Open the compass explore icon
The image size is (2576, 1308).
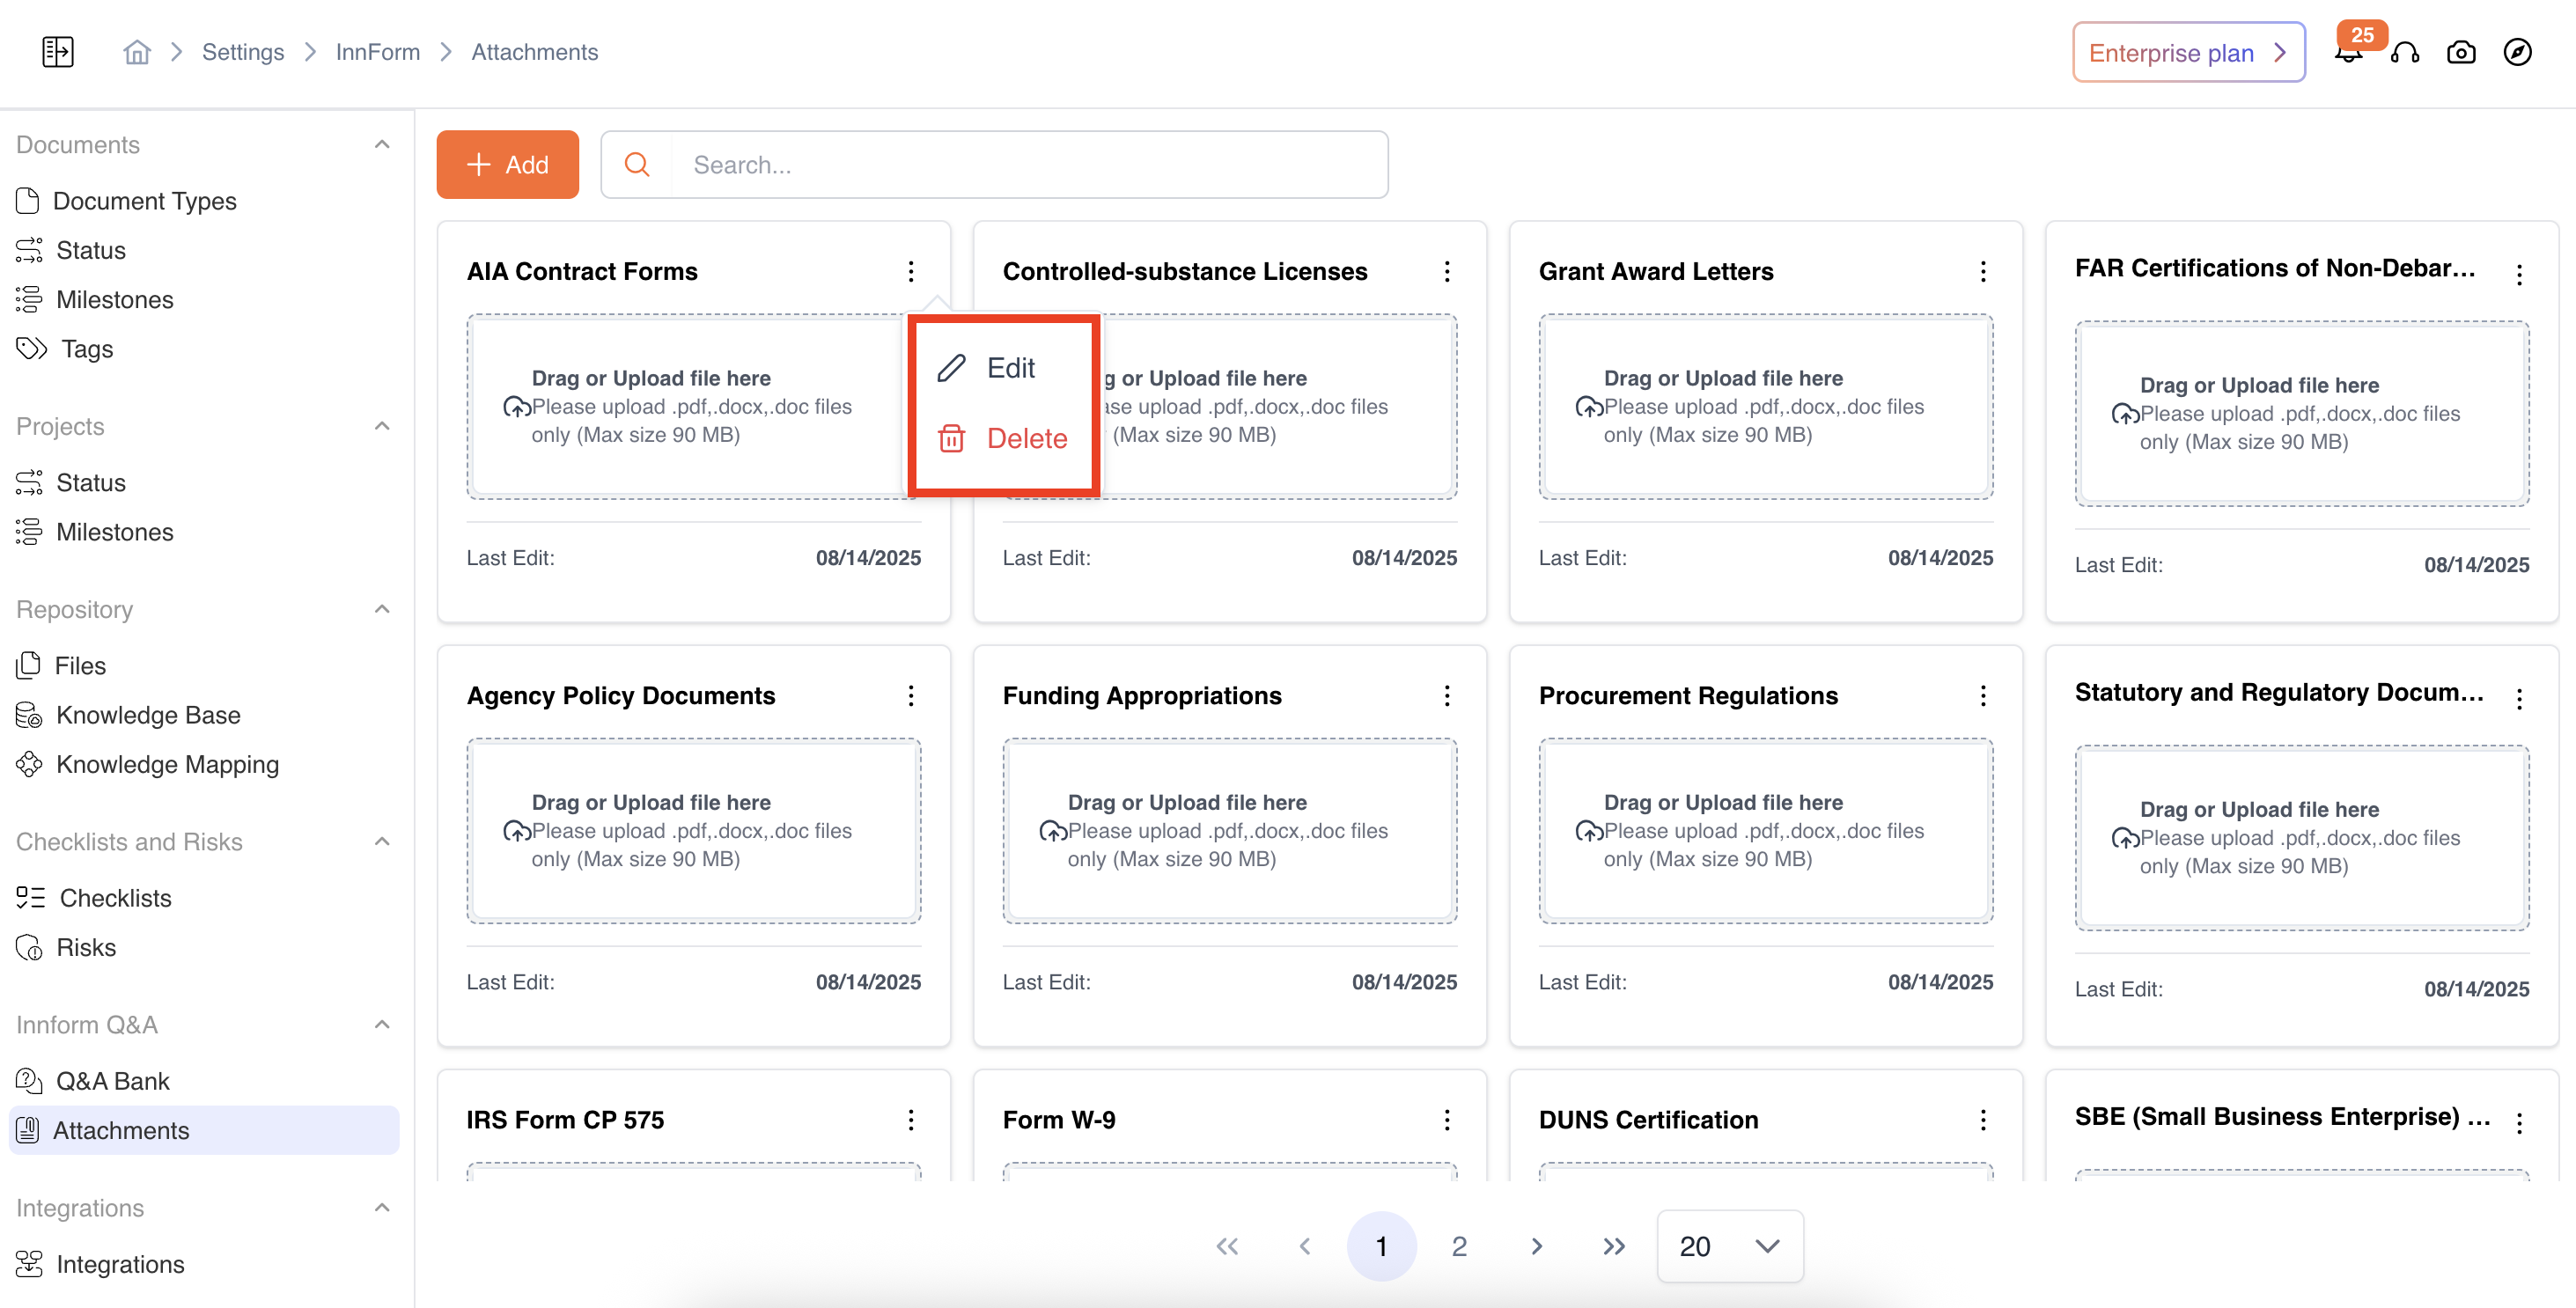[2517, 52]
